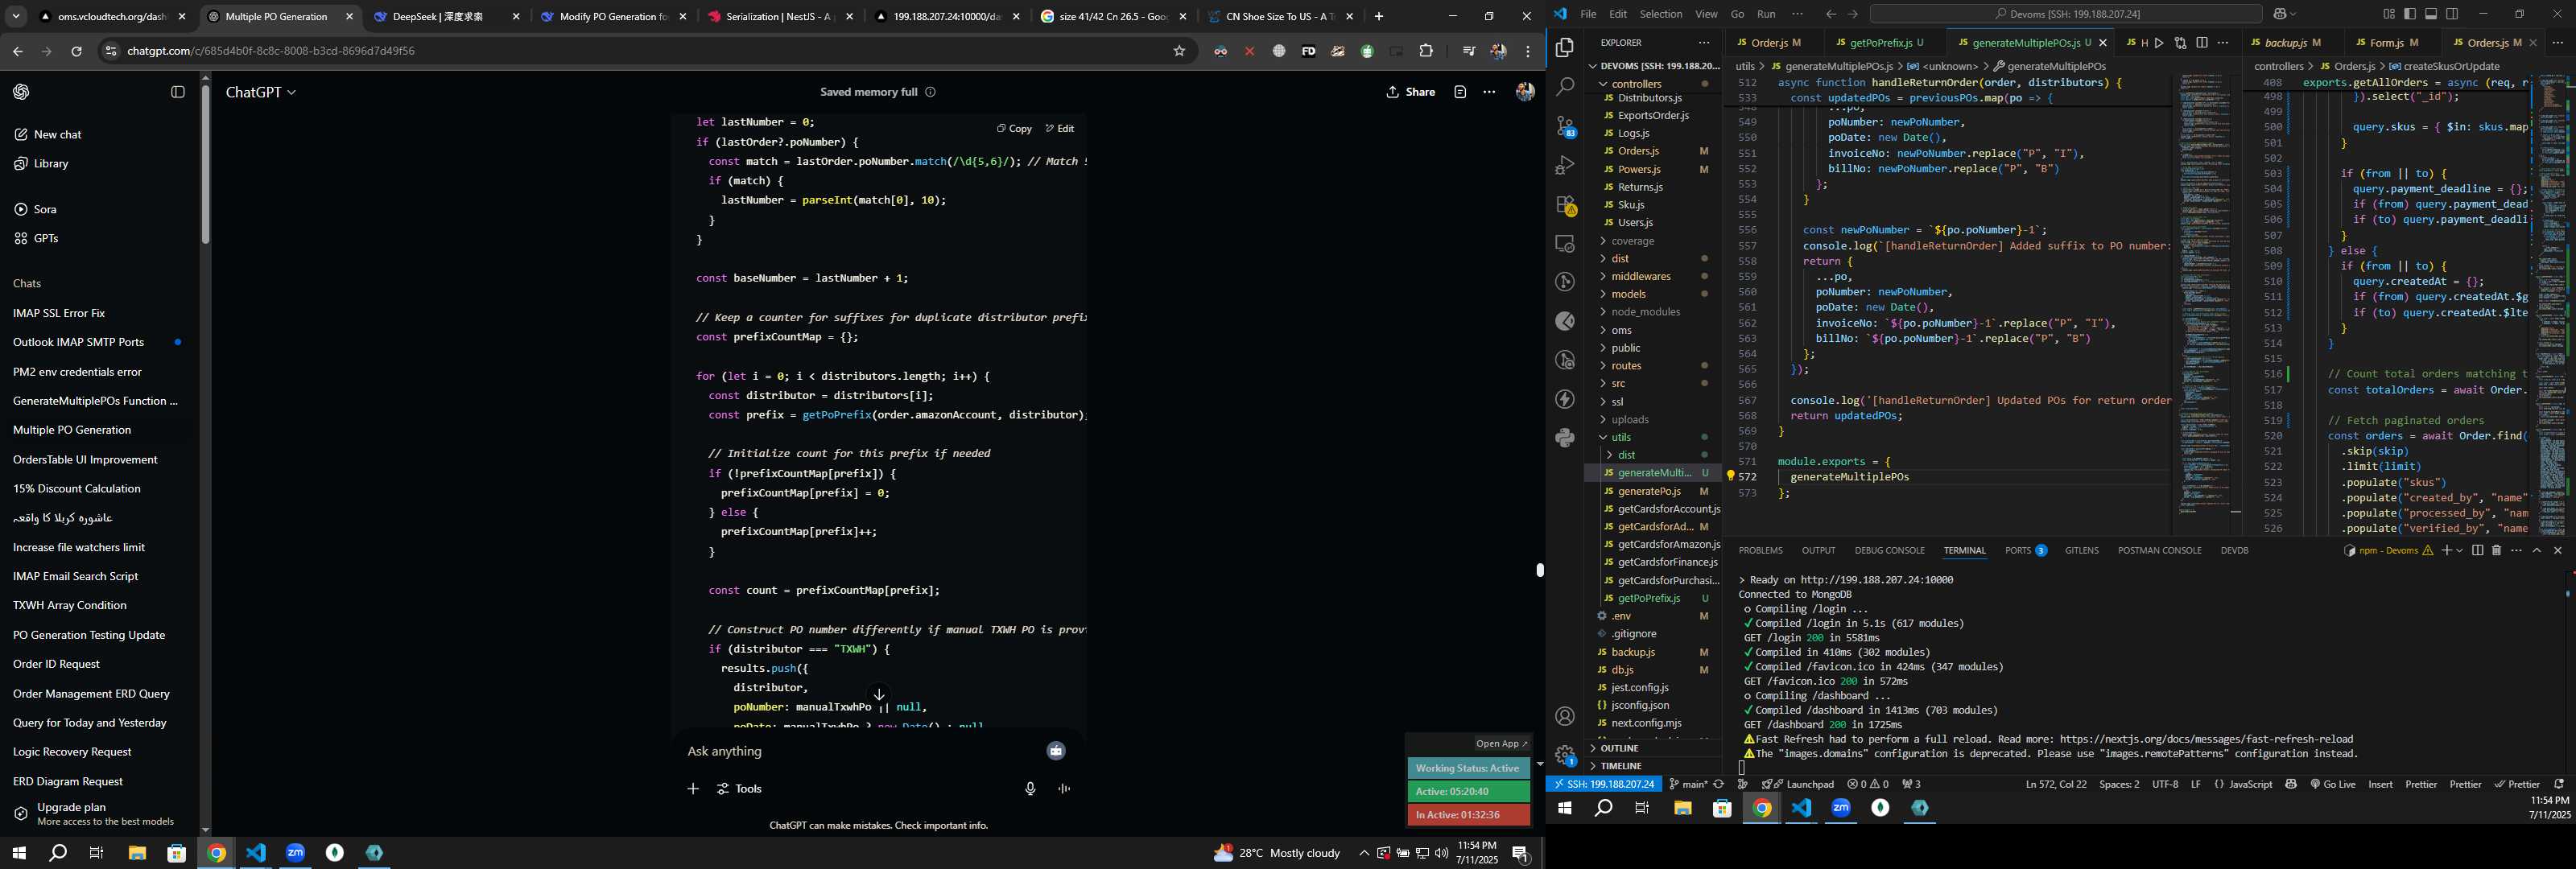Screen dimensions: 2576x869
Task: Click Share button in ChatGPT
Action: point(1410,92)
